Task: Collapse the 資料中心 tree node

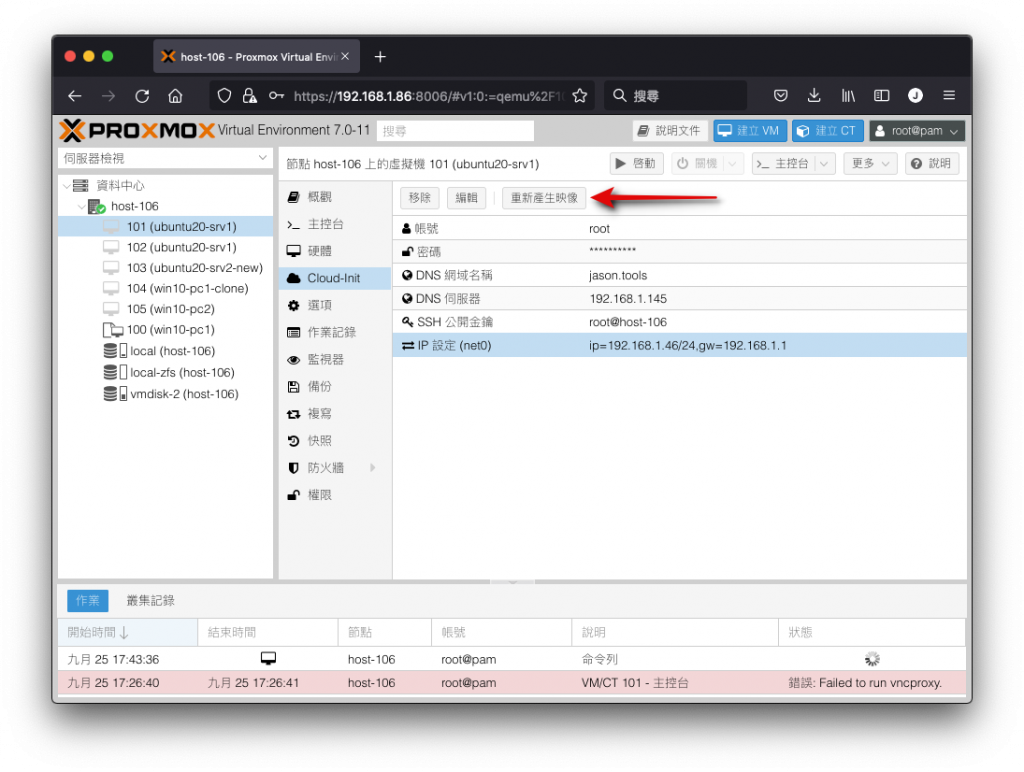Action: tap(67, 186)
